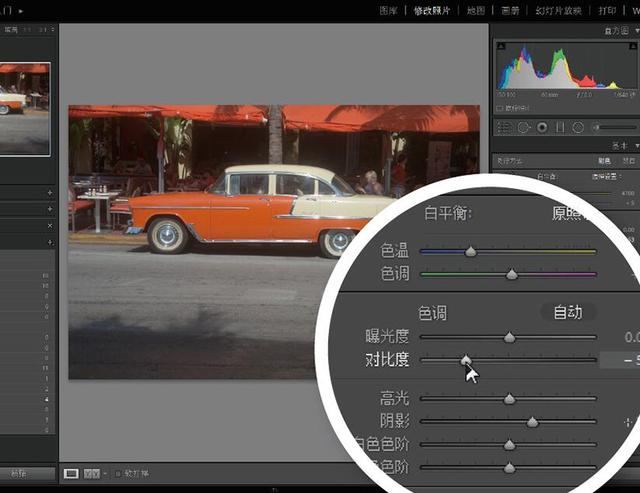Select the graduated filter tool icon

pos(560,127)
